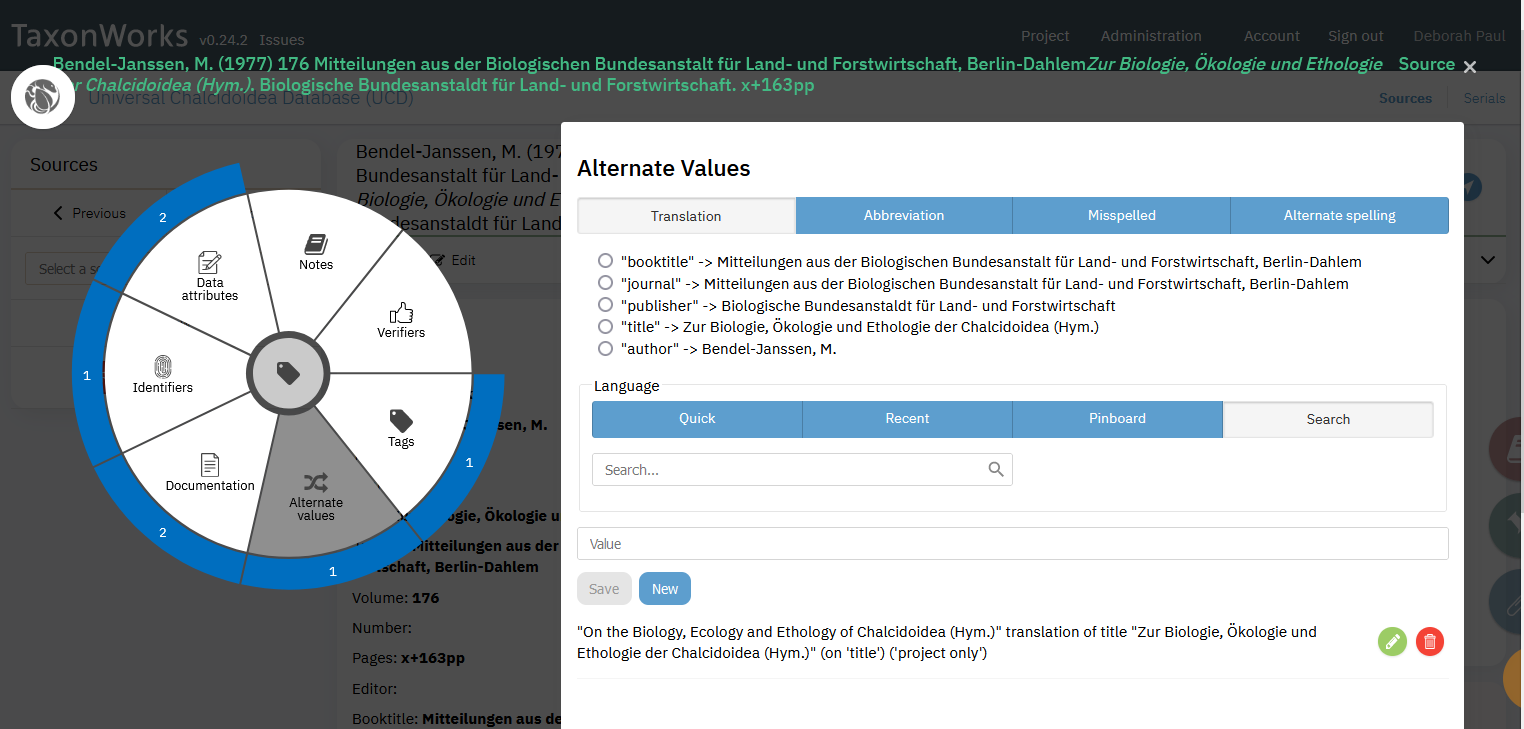
Task: Select the "publisher" radio option
Action: pos(605,305)
